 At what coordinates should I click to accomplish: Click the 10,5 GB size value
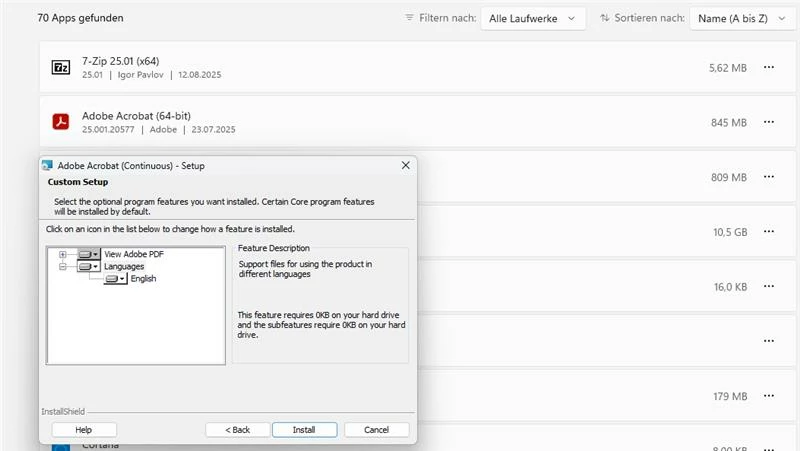click(x=730, y=232)
